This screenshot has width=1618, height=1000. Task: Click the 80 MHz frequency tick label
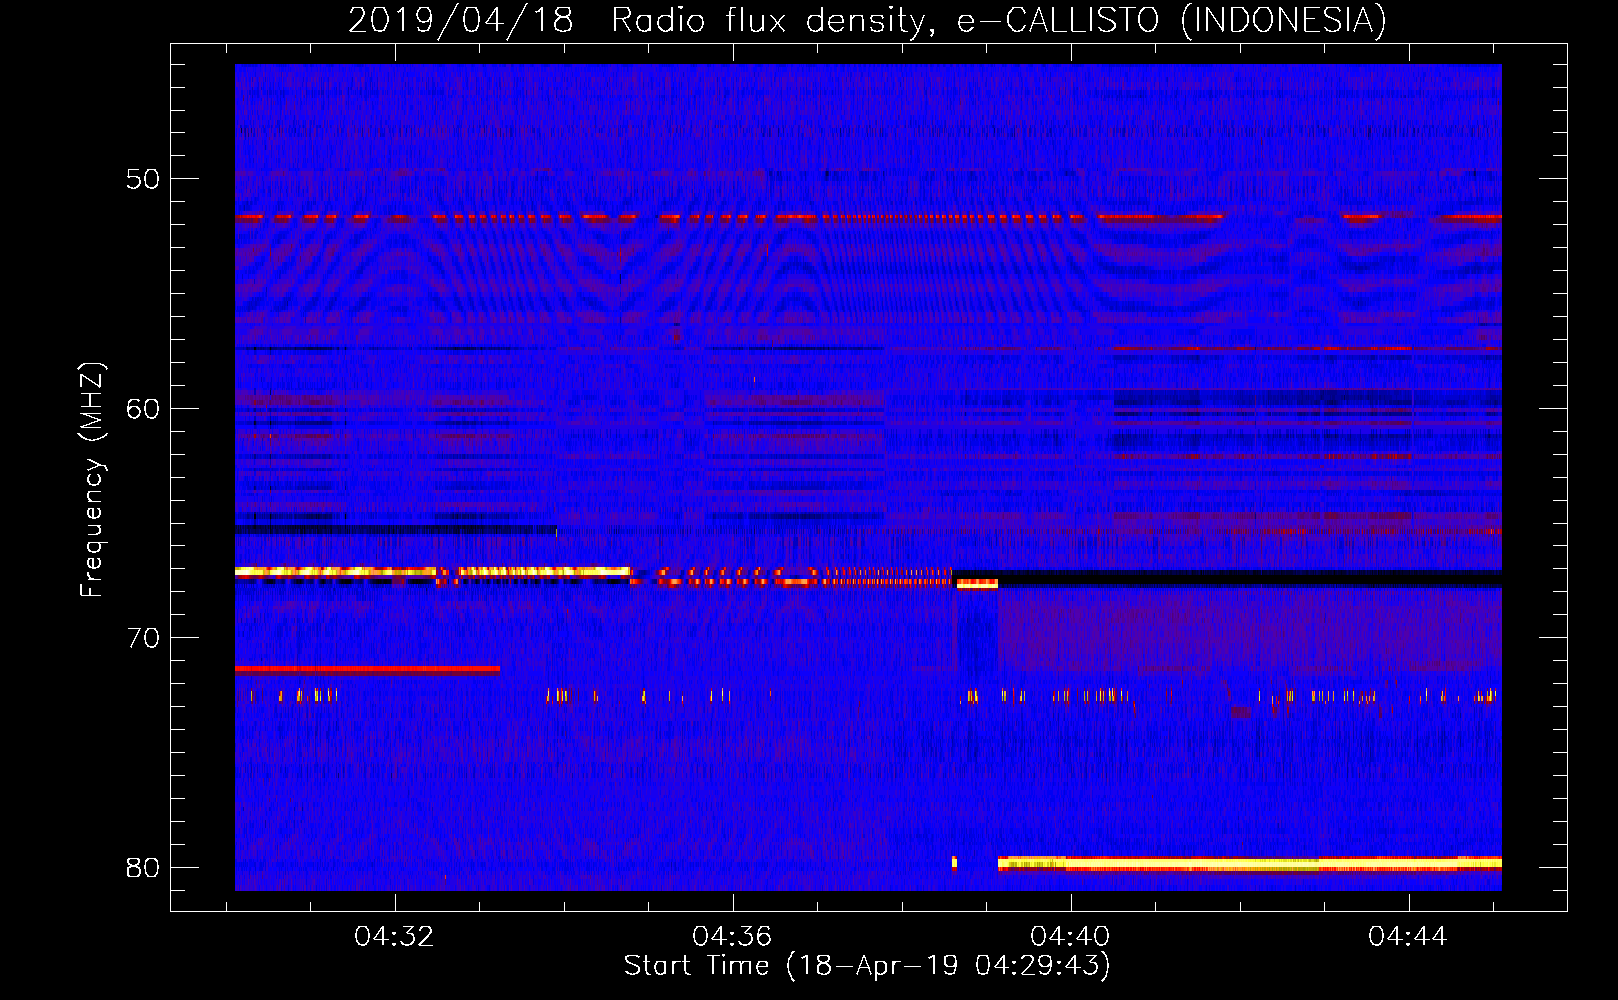tap(143, 868)
